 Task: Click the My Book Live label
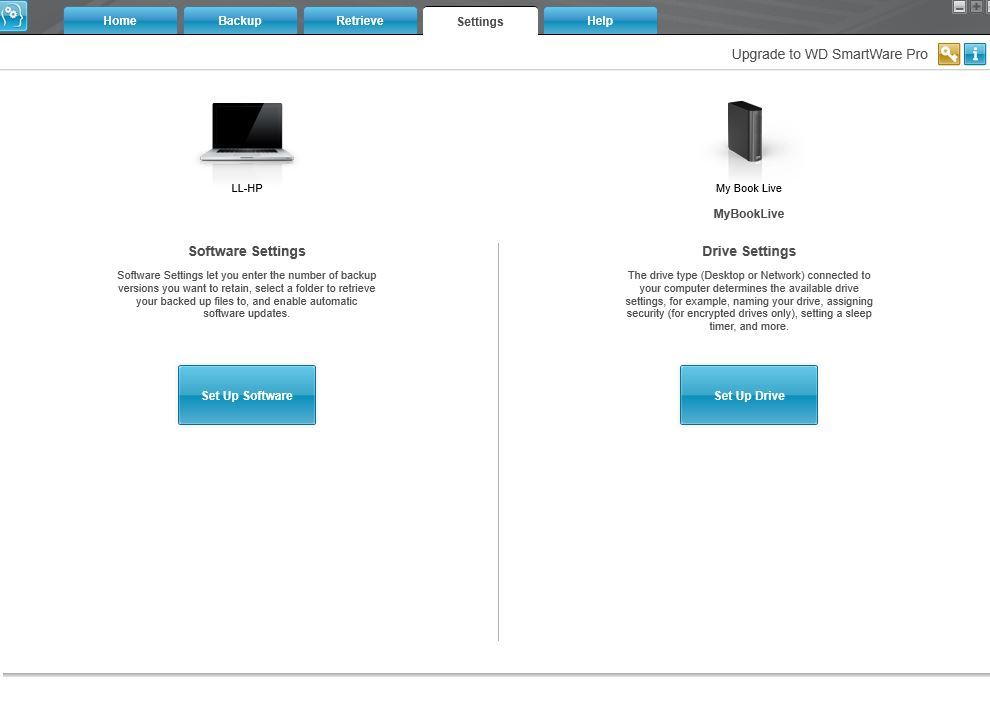[749, 188]
